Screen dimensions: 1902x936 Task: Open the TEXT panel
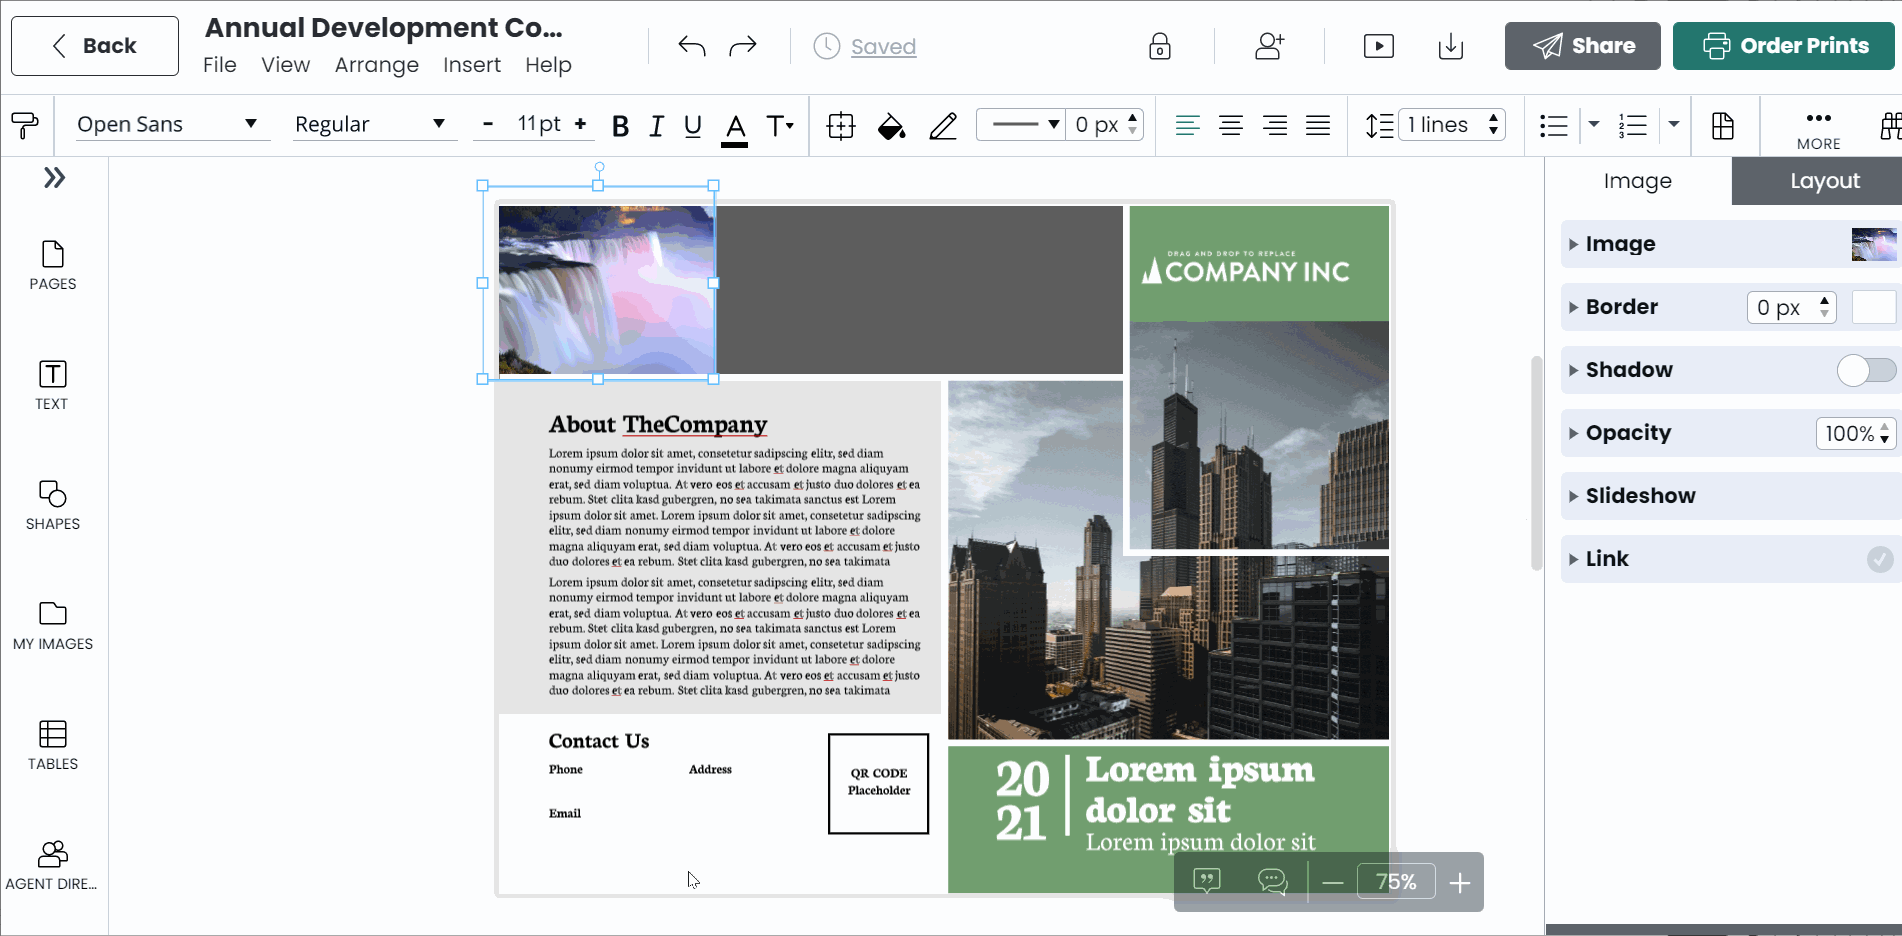point(52,385)
